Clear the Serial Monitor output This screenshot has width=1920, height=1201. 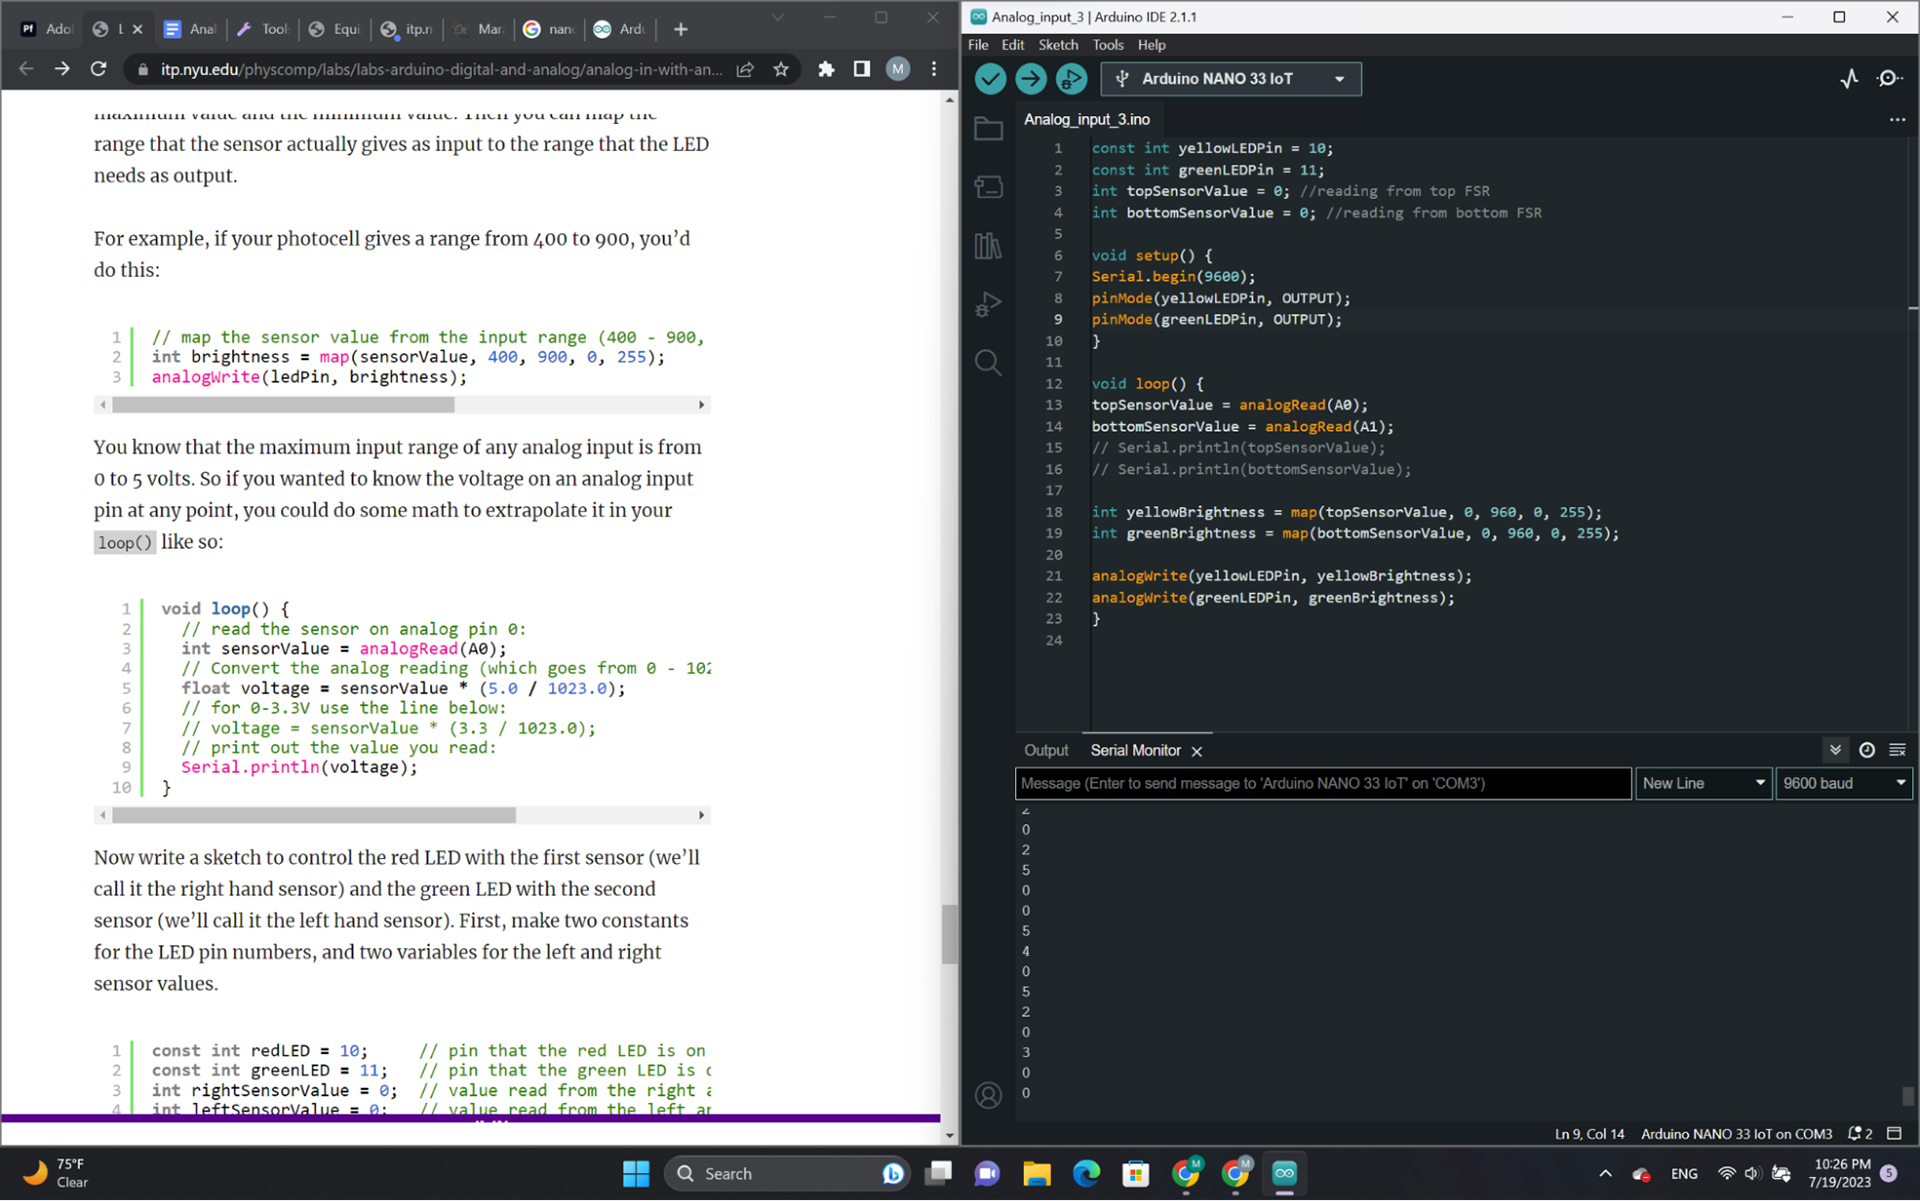(x=1897, y=750)
